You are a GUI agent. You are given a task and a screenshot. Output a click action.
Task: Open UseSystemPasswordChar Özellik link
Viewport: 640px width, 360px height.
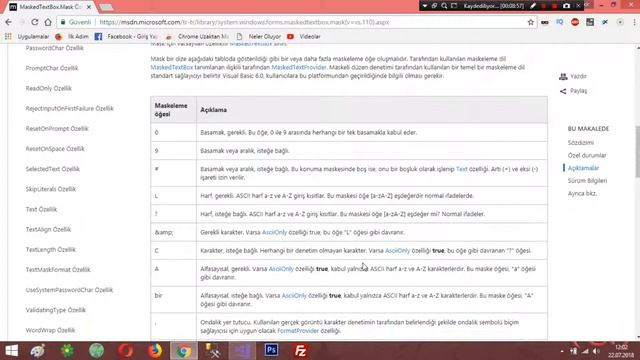click(x=69, y=290)
